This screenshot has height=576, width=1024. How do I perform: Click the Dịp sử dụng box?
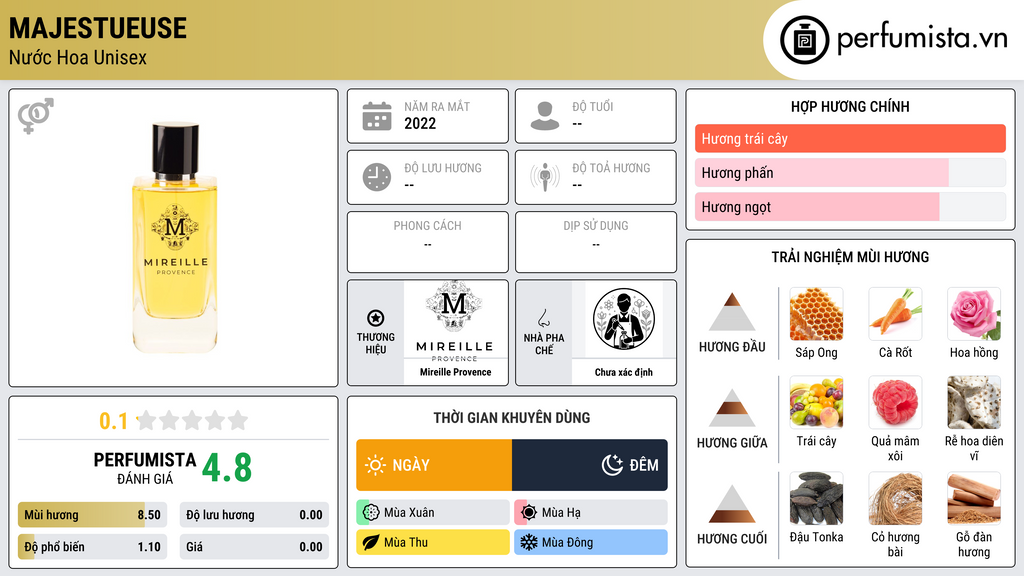(596, 242)
